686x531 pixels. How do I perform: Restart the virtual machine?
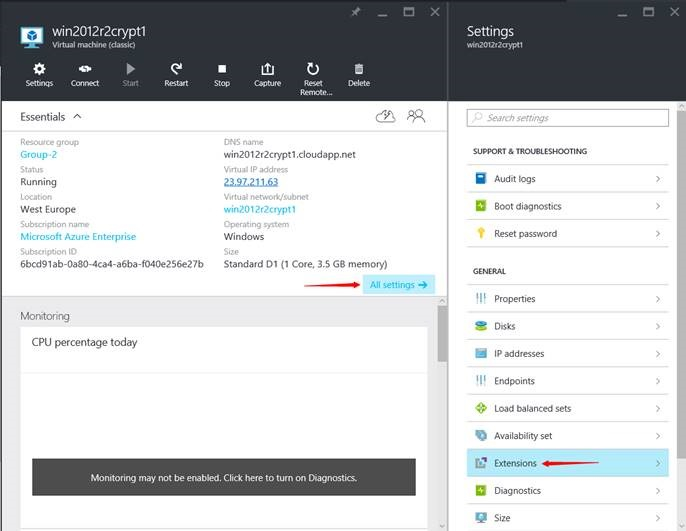[176, 74]
